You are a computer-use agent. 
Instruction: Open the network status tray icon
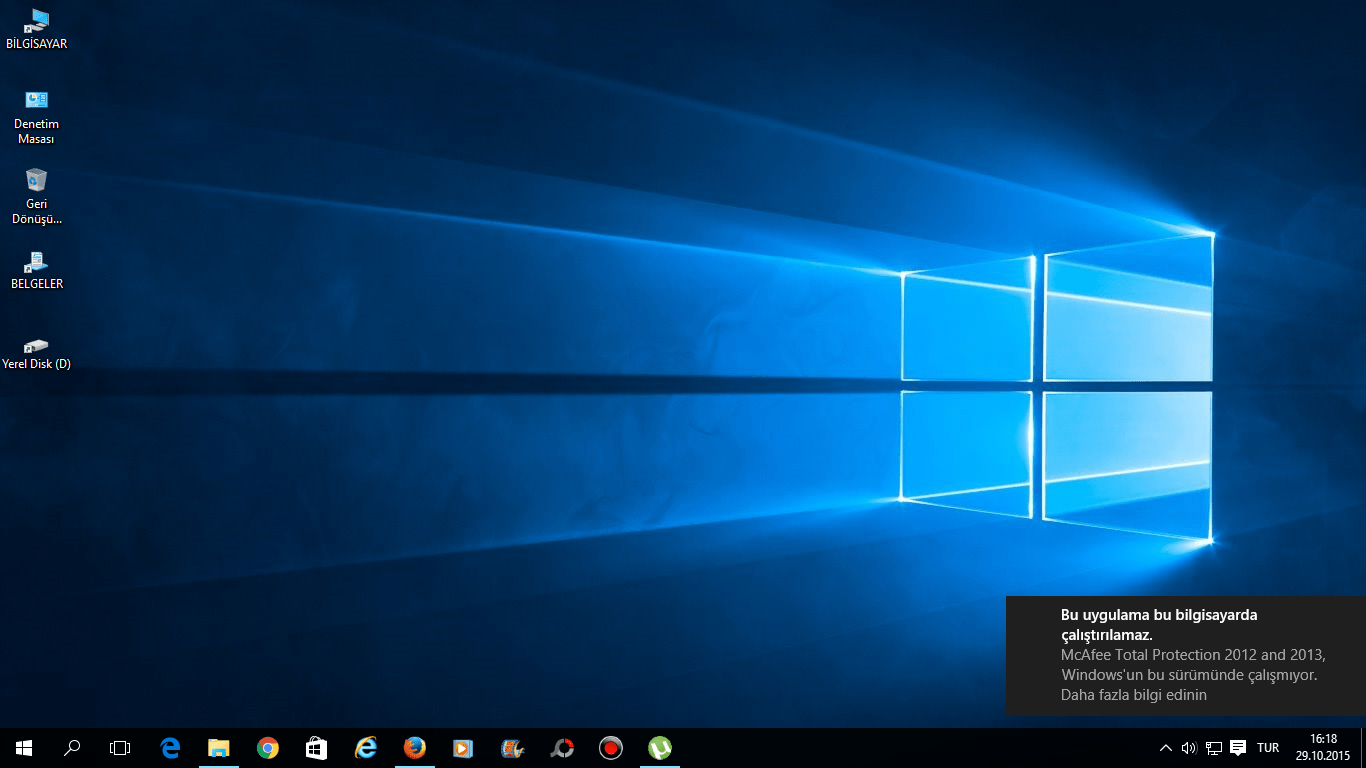click(x=1214, y=748)
